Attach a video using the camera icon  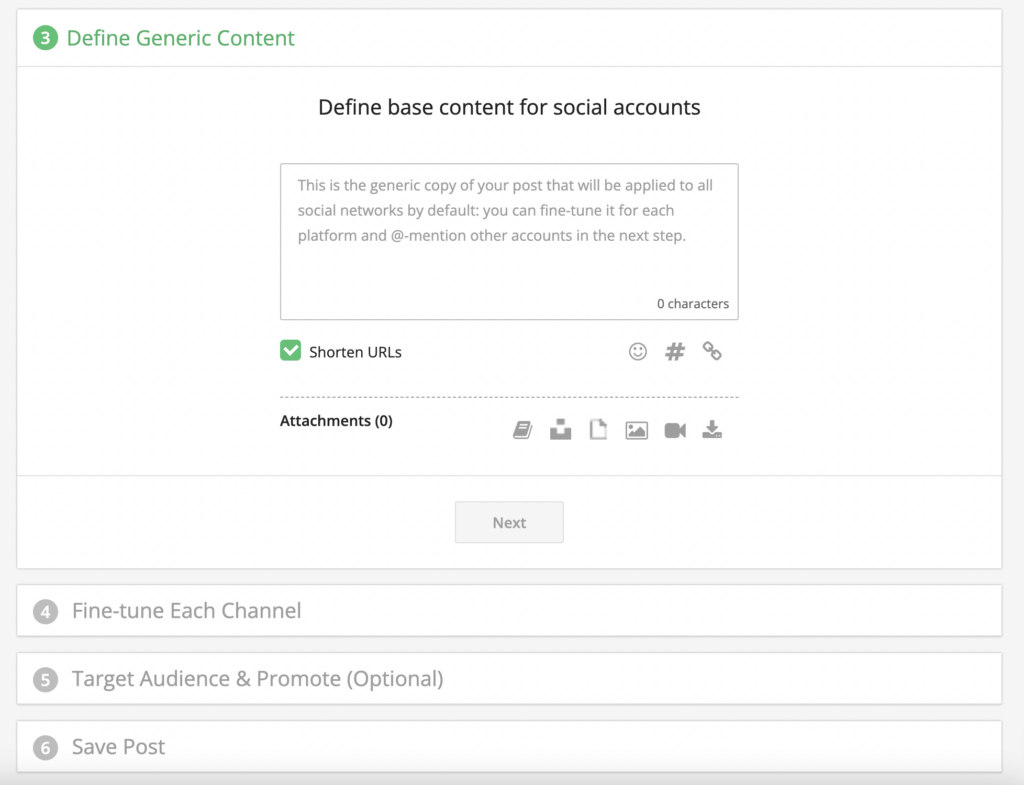tap(674, 429)
